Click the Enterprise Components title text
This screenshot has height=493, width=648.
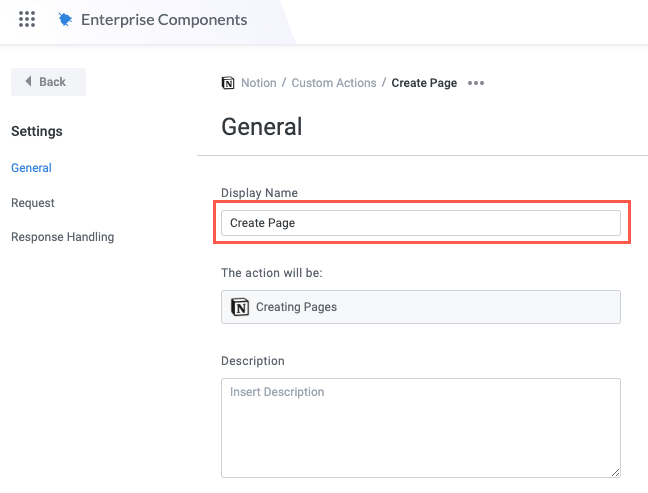pyautogui.click(x=164, y=20)
